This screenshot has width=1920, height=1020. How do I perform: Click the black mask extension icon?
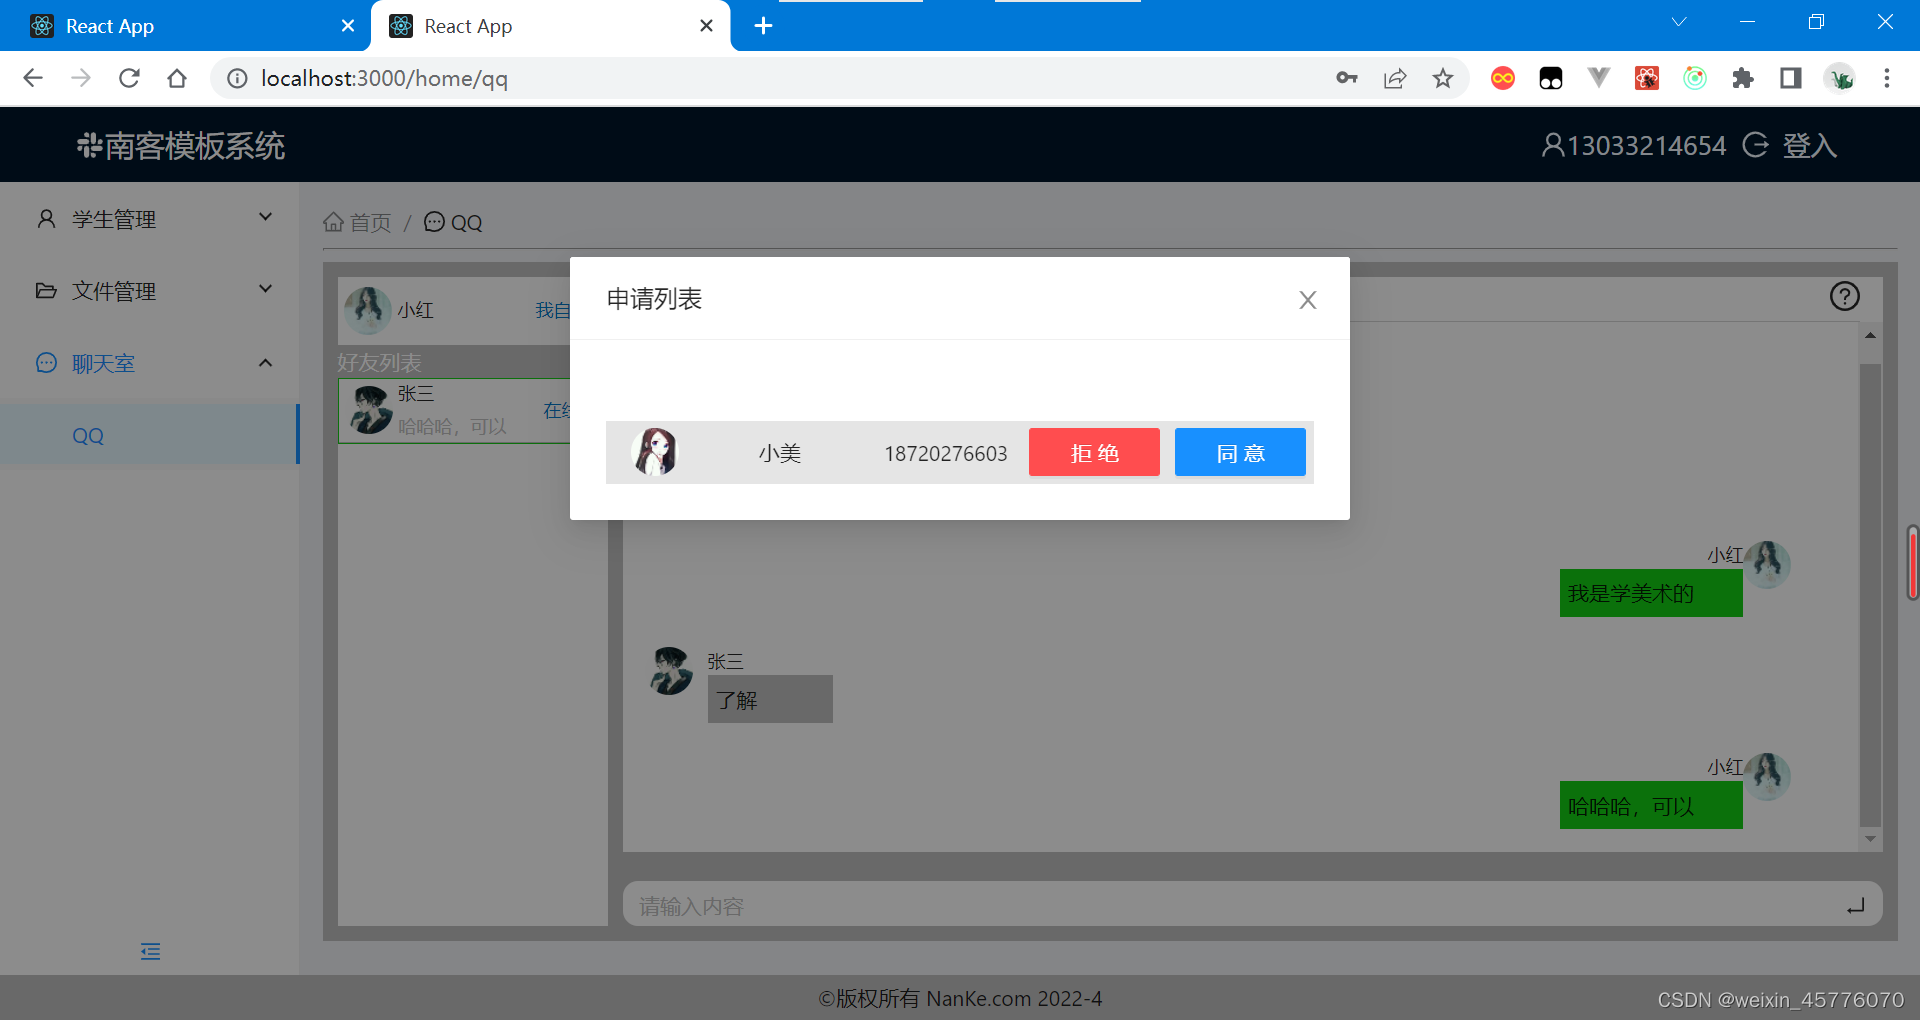[x=1551, y=78]
